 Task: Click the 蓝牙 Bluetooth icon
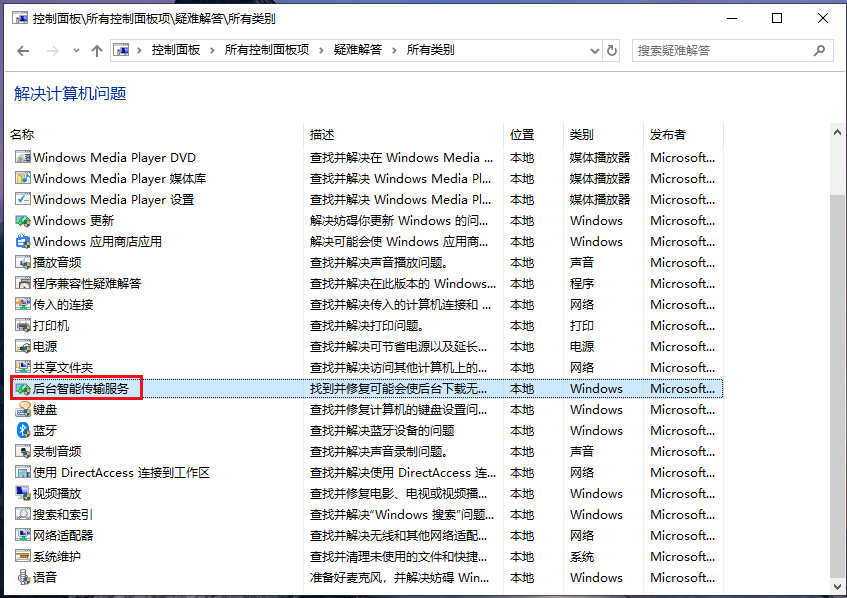(x=23, y=431)
